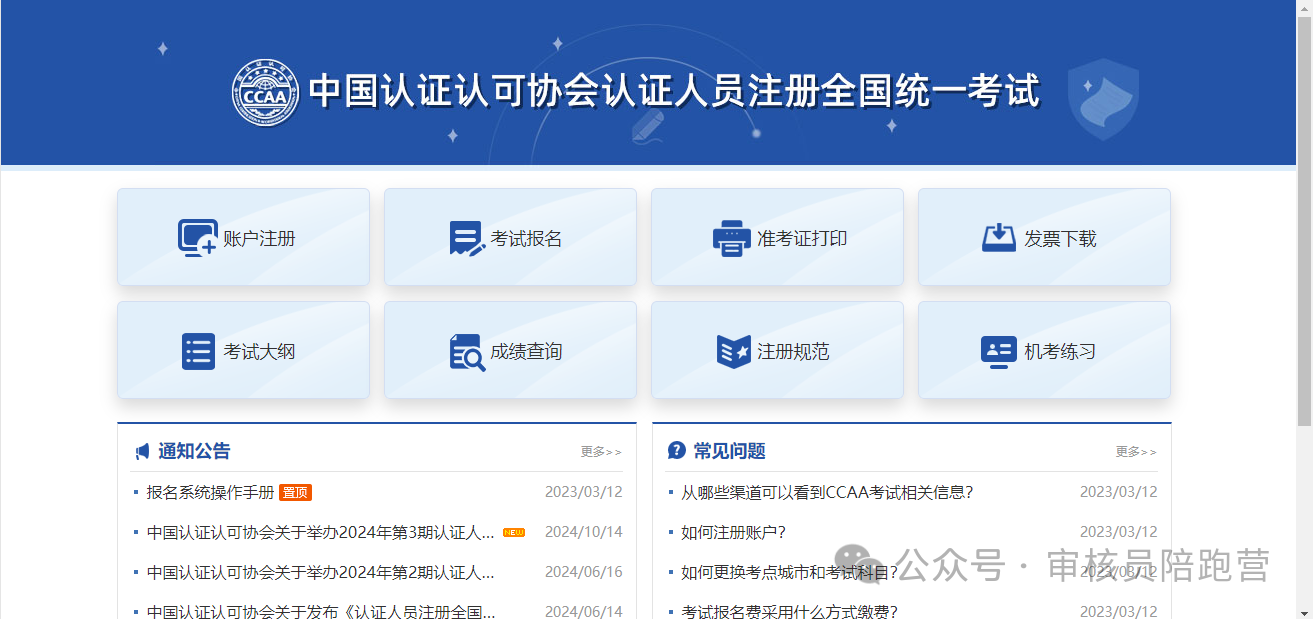Open the 考试大纲 list icon
The height and width of the screenshot is (619, 1313).
coord(198,352)
